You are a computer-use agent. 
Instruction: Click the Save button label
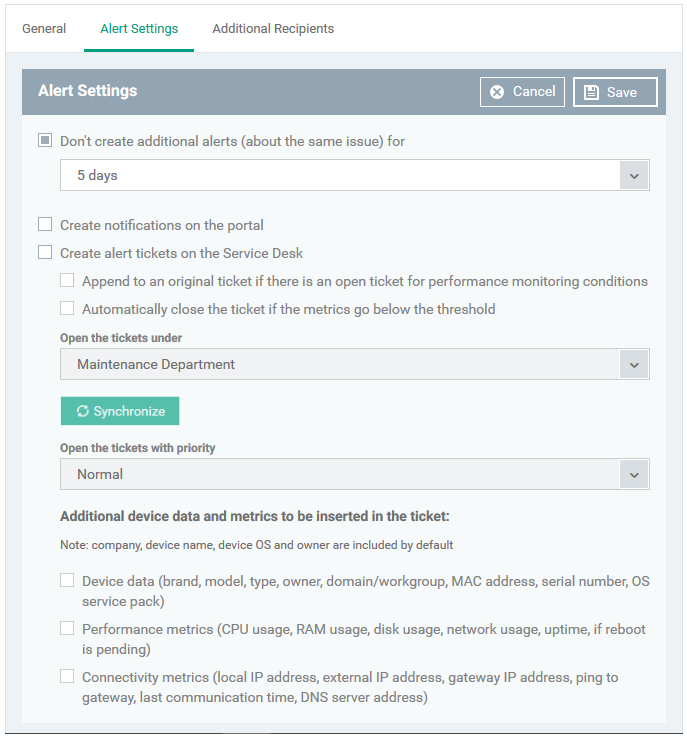[x=622, y=92]
